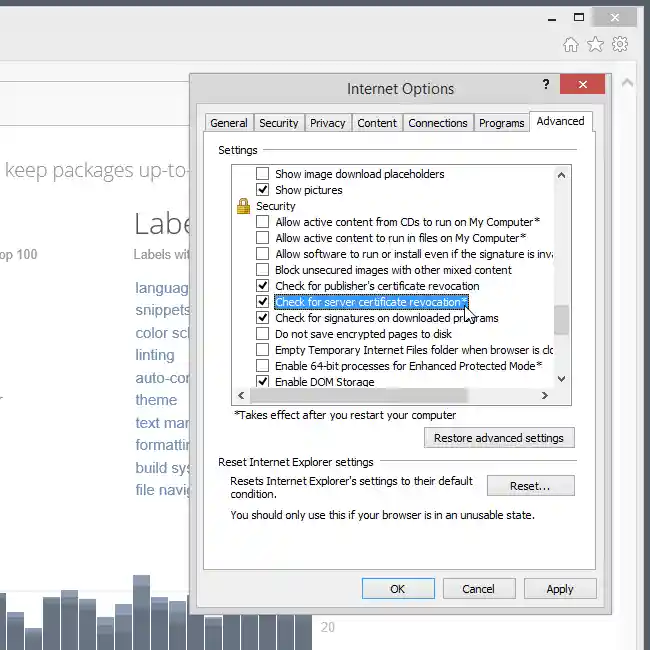Image resolution: width=650 pixels, height=650 pixels.
Task: Open the language label link on webpage
Action: (162, 288)
